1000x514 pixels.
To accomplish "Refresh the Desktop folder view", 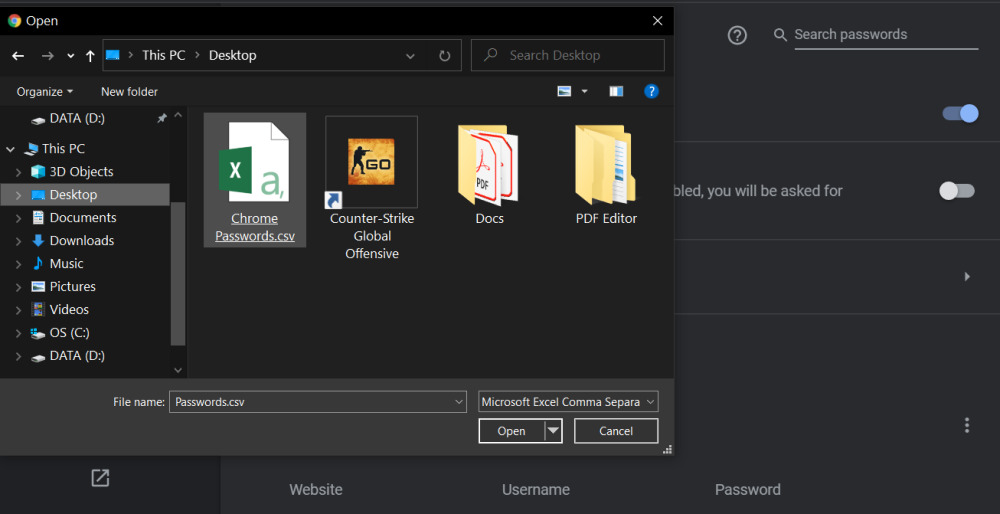I will click(x=445, y=56).
